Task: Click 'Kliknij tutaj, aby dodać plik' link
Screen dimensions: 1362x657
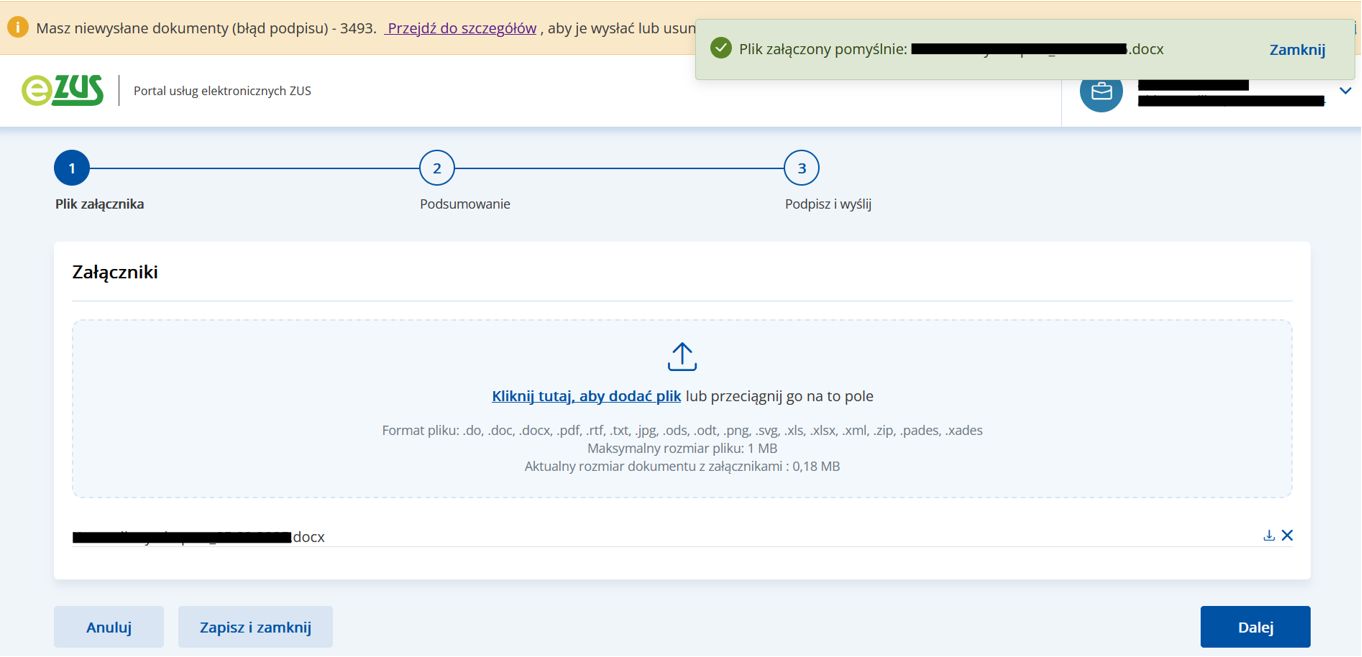Action: pos(586,396)
